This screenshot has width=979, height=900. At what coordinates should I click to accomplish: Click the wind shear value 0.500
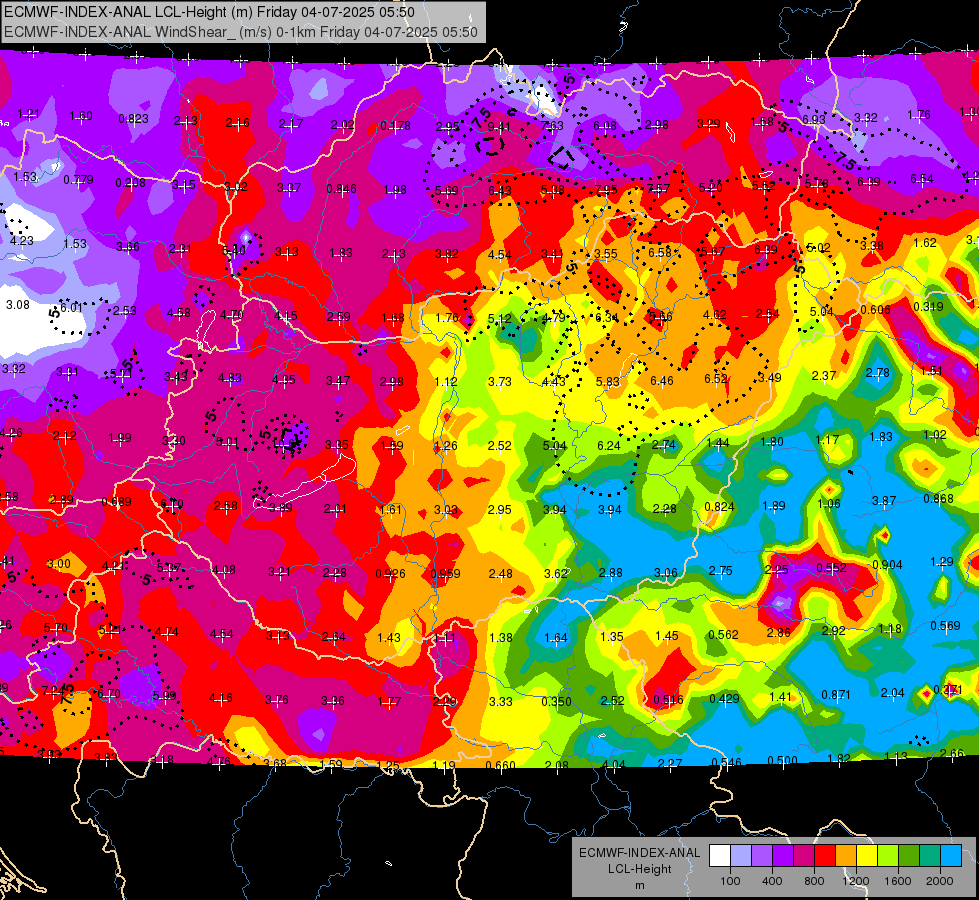pos(782,760)
